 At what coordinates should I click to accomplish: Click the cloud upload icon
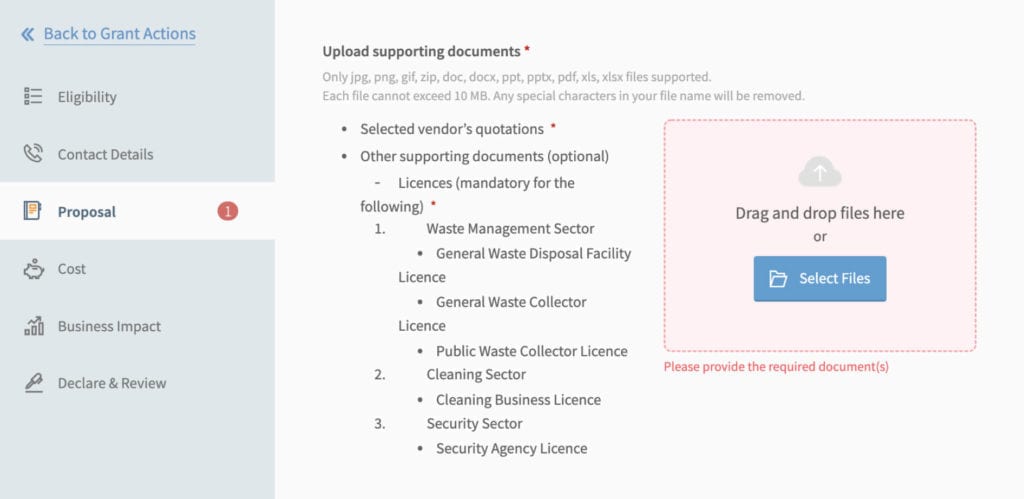pos(820,172)
